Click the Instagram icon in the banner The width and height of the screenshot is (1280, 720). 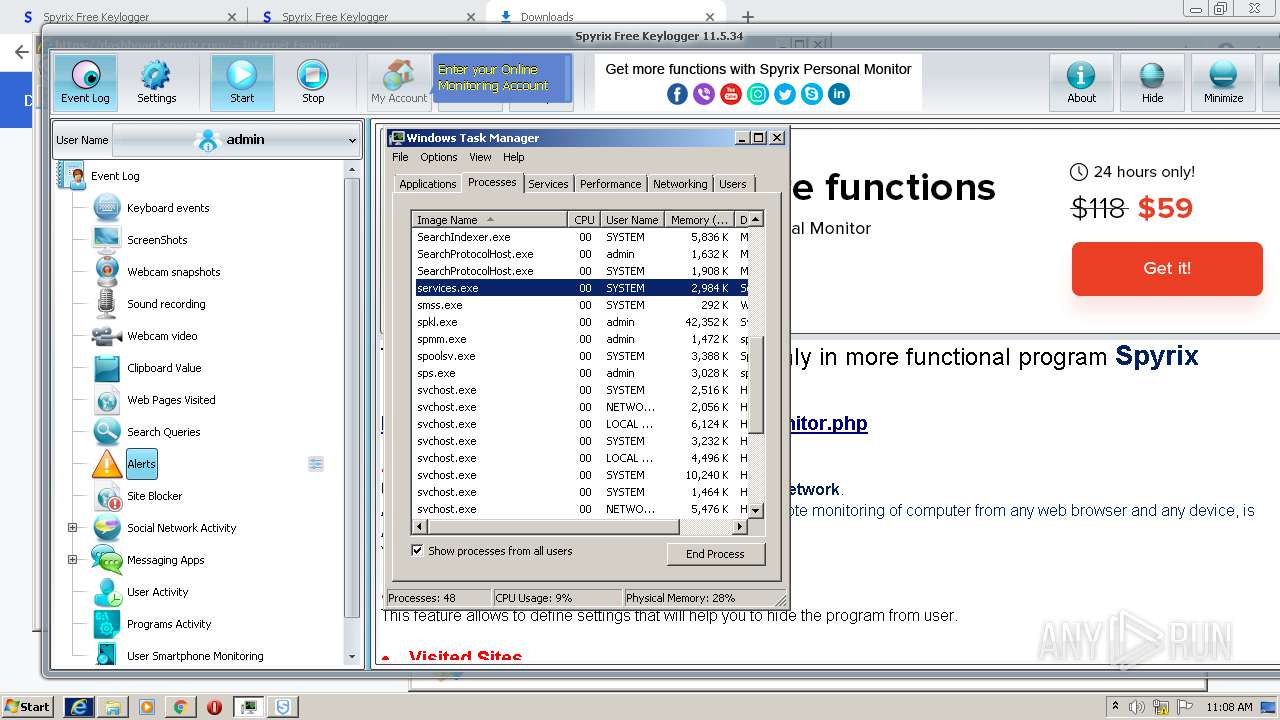click(758, 94)
